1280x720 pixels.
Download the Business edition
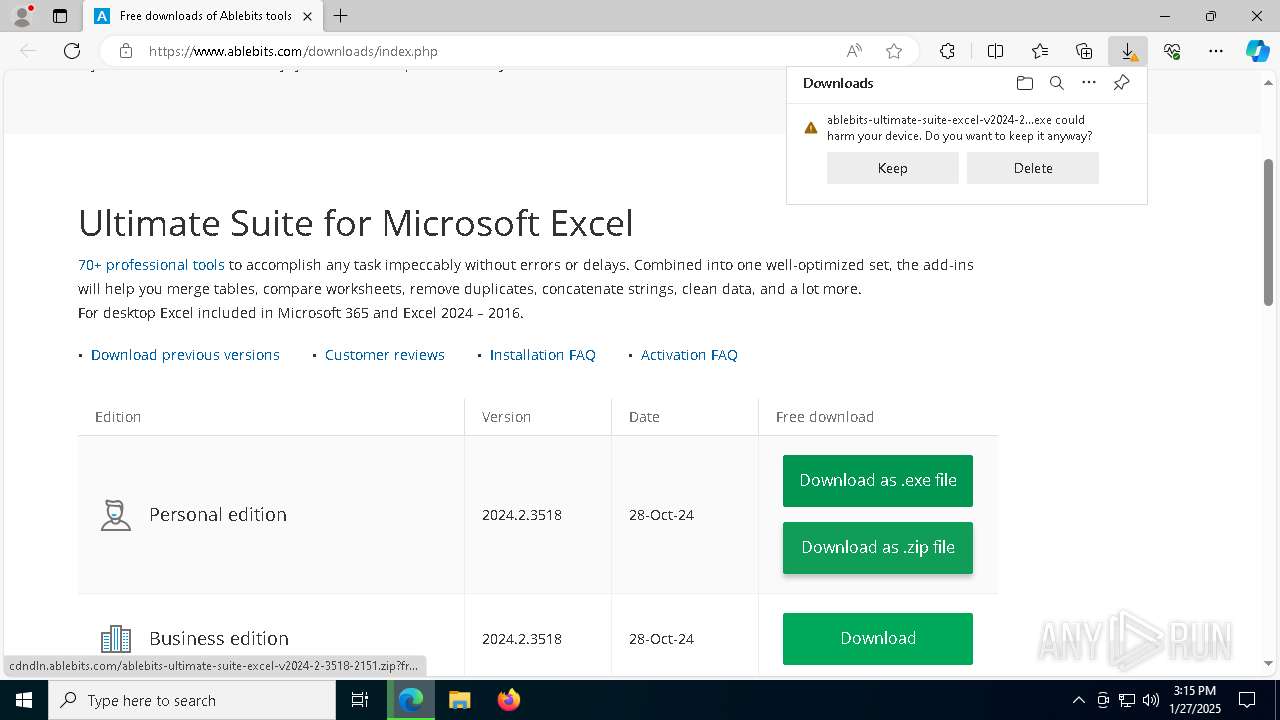click(x=878, y=639)
